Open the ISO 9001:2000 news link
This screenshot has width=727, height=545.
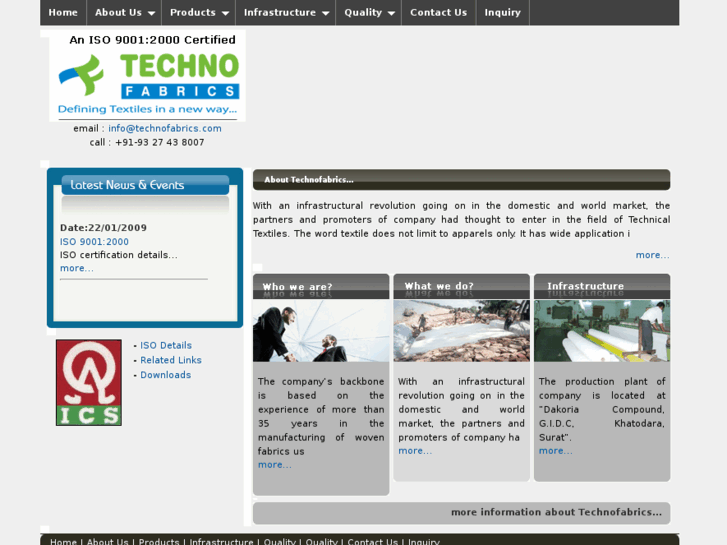tap(94, 242)
